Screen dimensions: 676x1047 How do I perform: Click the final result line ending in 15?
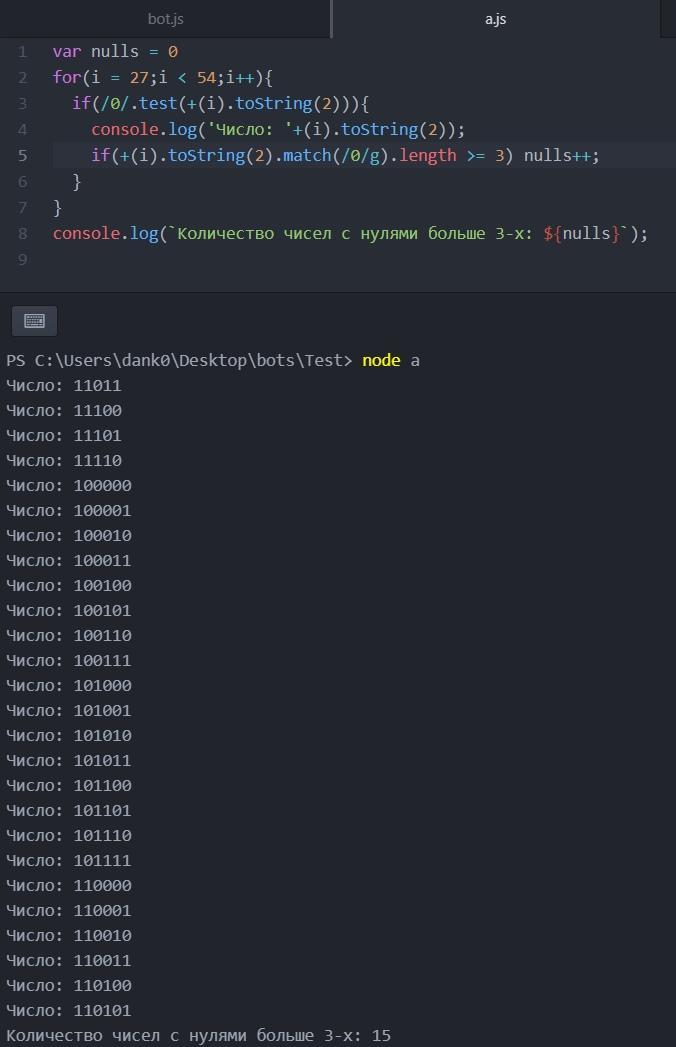tap(198, 1035)
